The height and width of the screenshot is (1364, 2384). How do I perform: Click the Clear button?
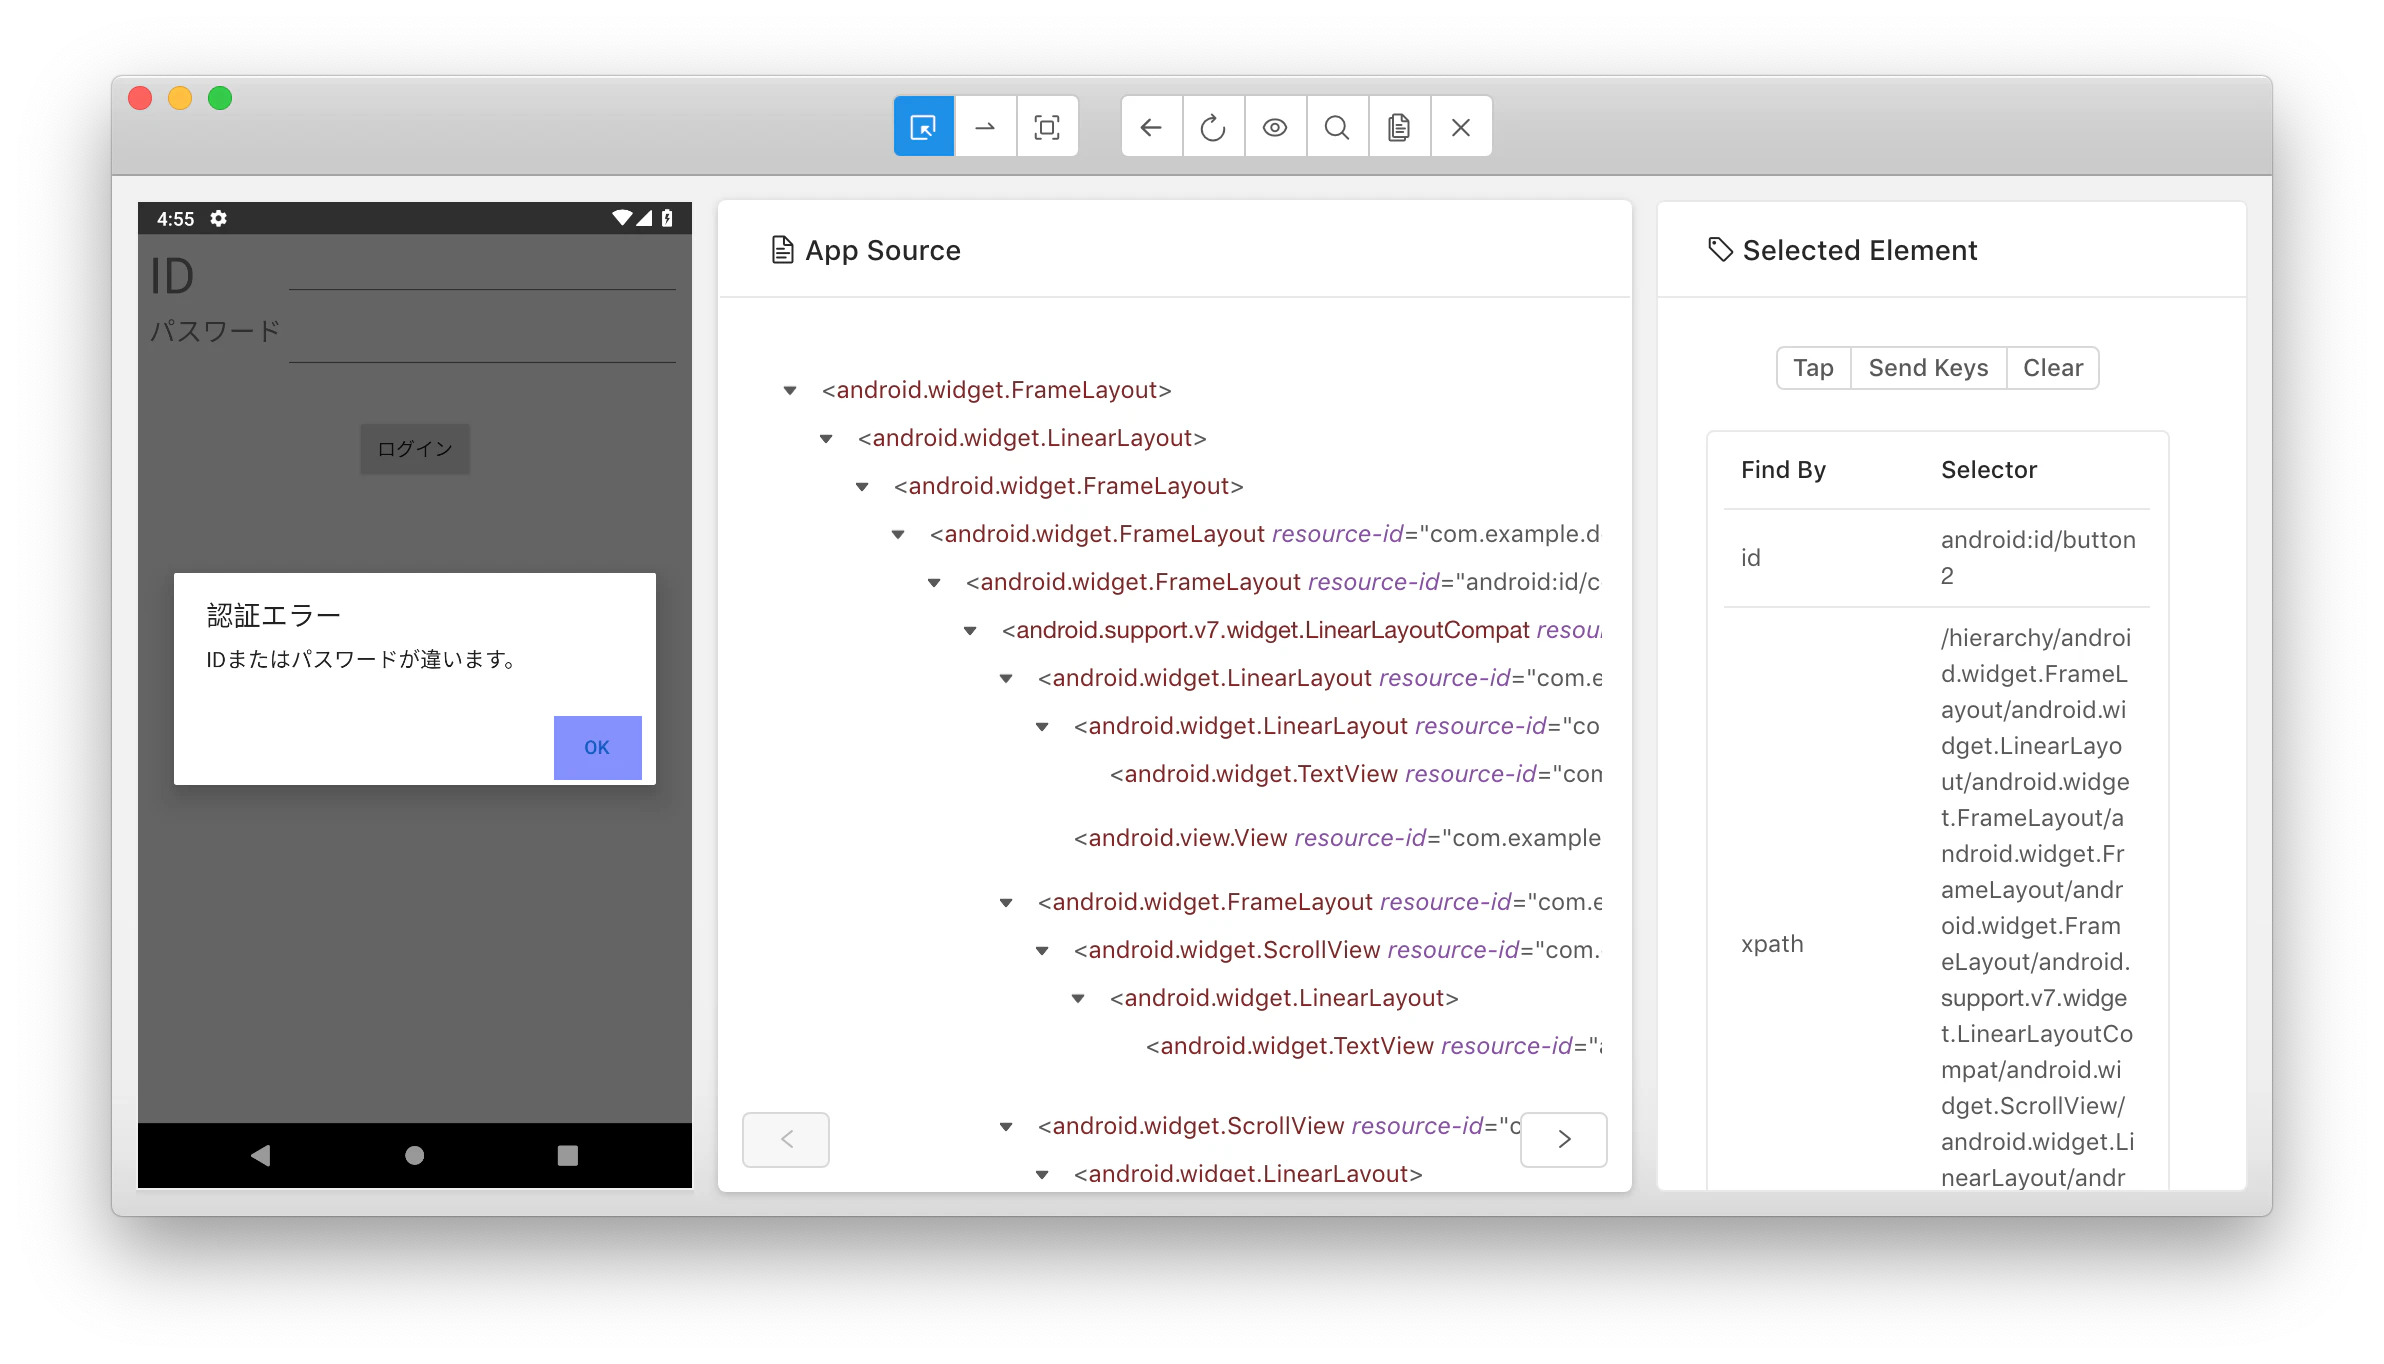click(x=2053, y=368)
